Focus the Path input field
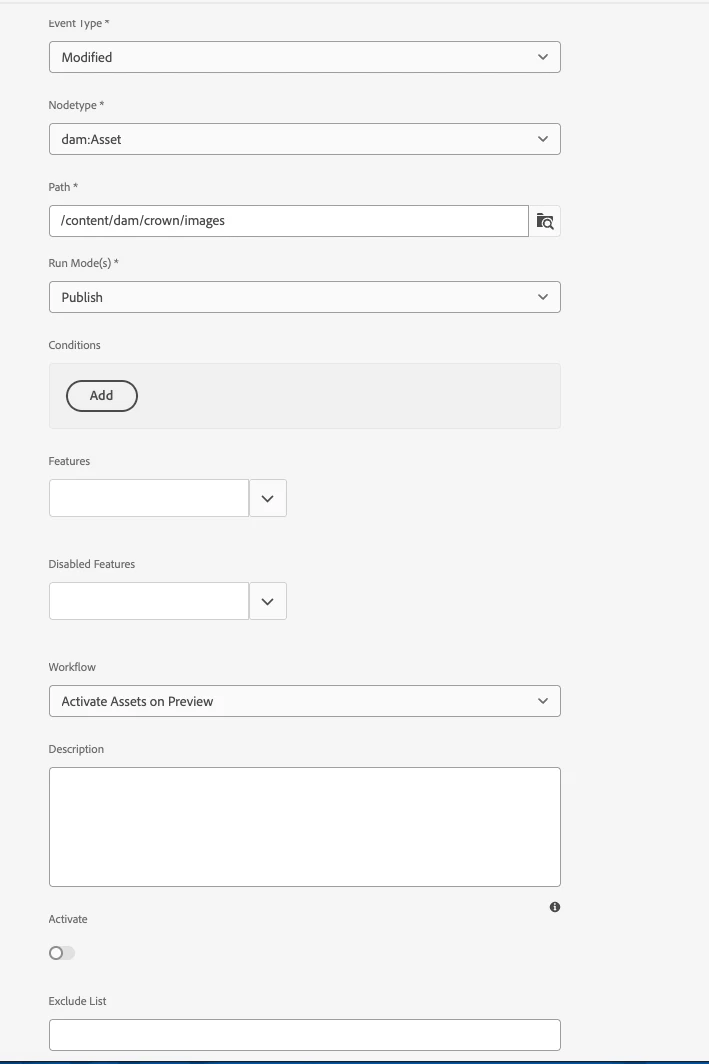This screenshot has width=709, height=1064. (288, 221)
